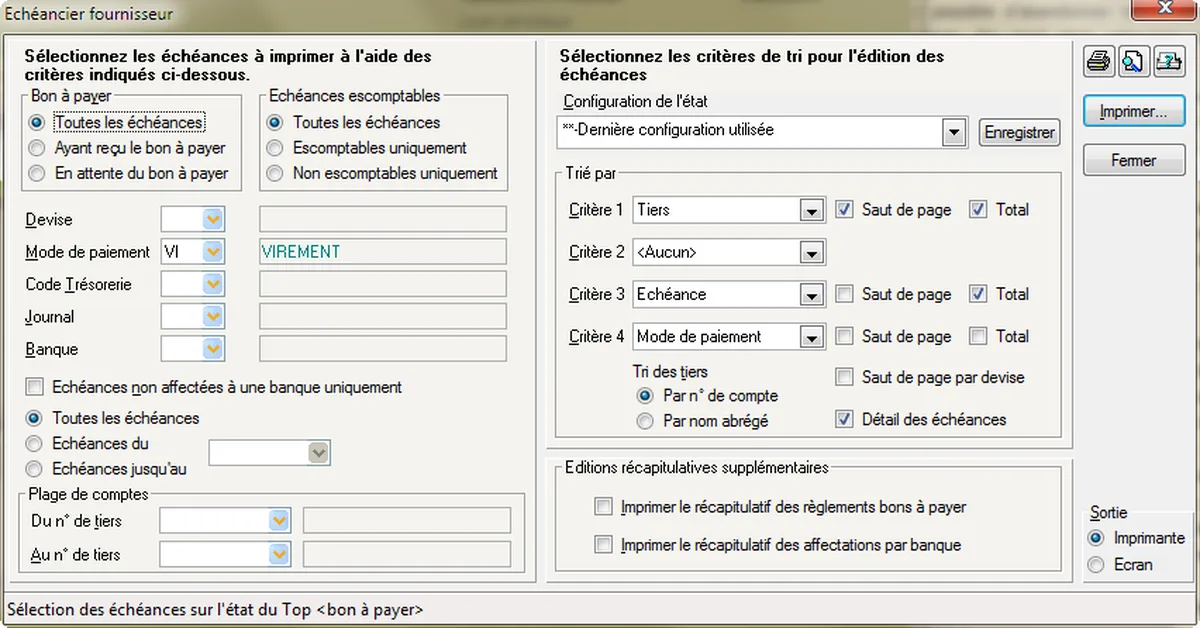Click the Imprimer... button

click(x=1133, y=111)
